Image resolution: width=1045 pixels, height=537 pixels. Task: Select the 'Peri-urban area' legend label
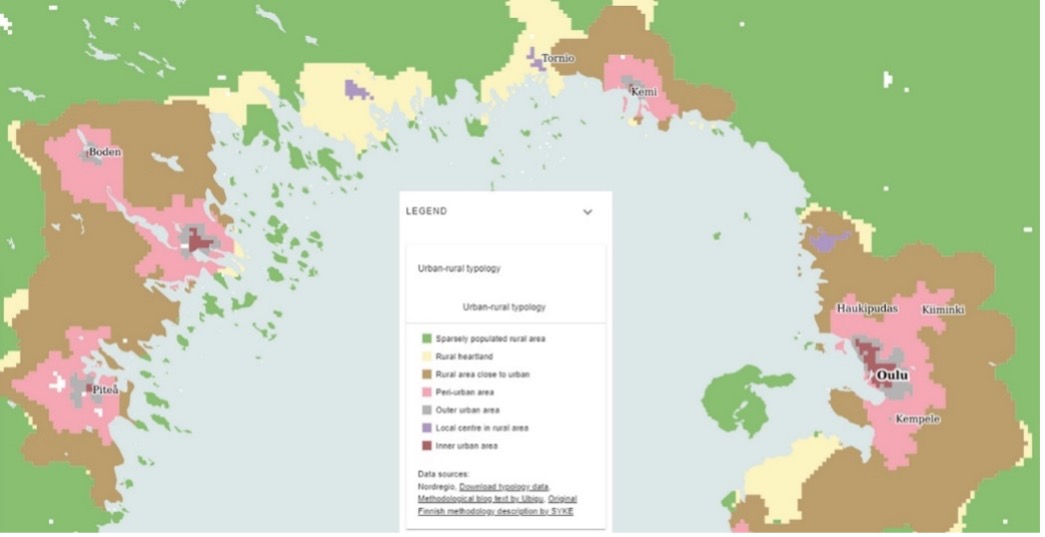tap(465, 392)
